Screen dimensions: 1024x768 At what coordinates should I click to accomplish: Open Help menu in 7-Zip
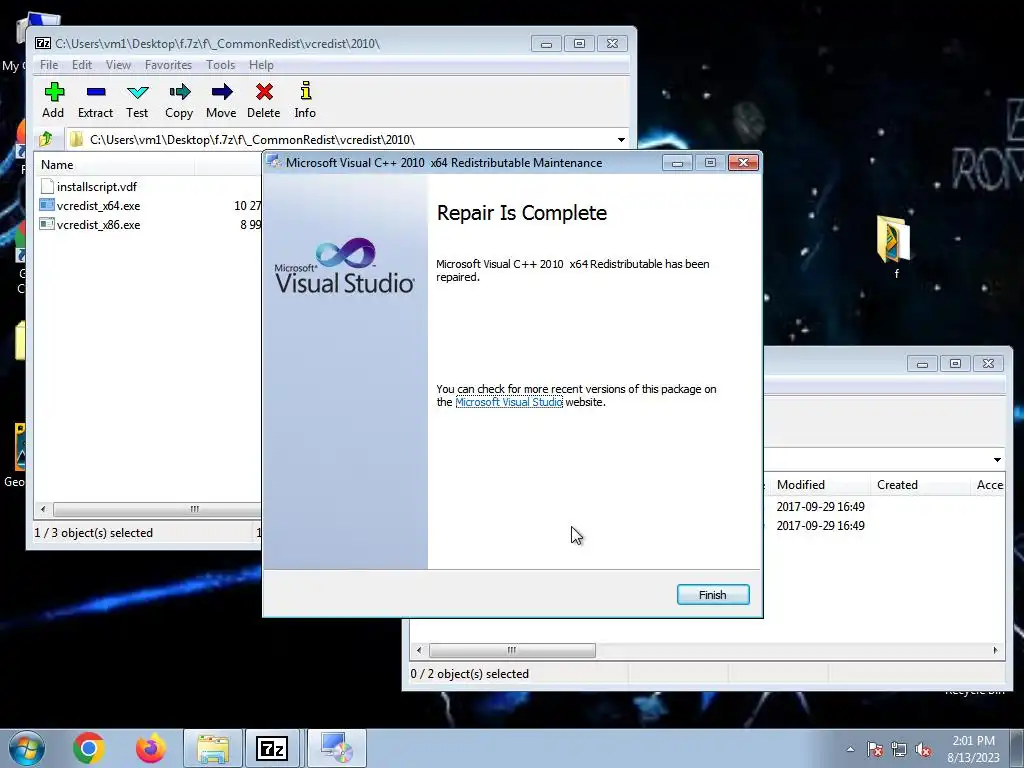click(261, 65)
